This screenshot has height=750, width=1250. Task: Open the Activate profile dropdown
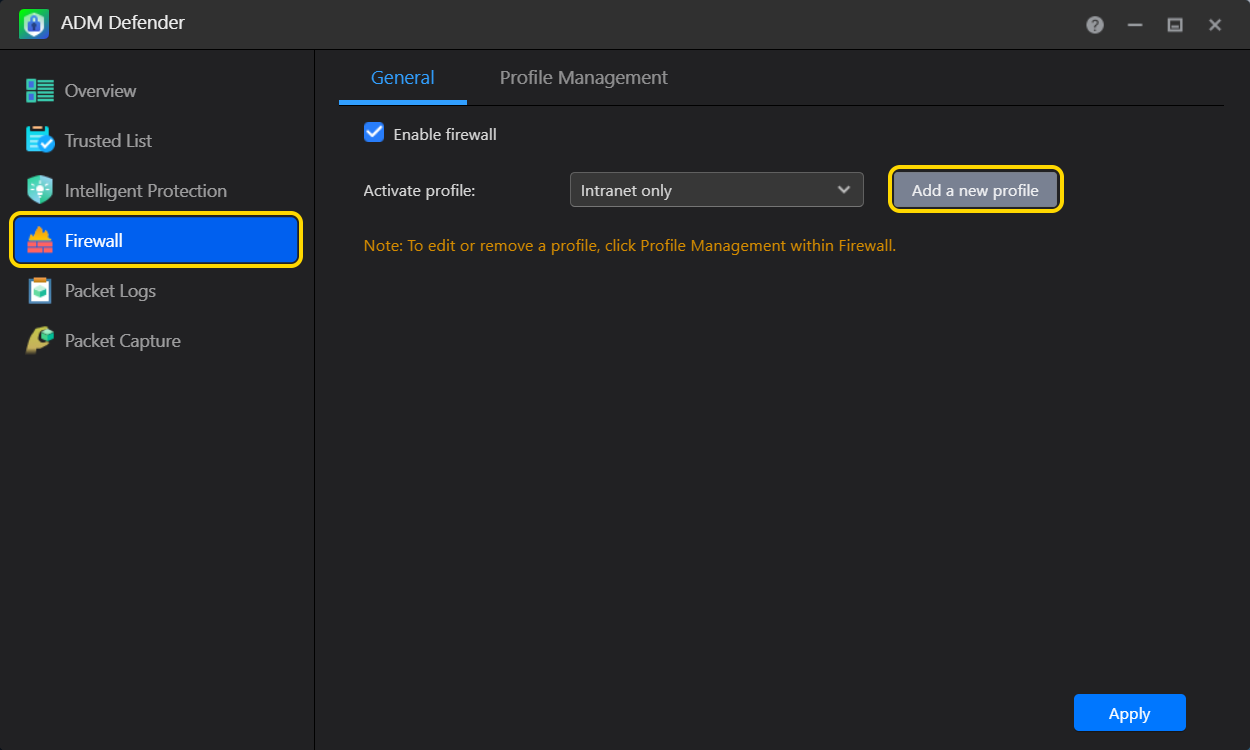[x=717, y=190]
